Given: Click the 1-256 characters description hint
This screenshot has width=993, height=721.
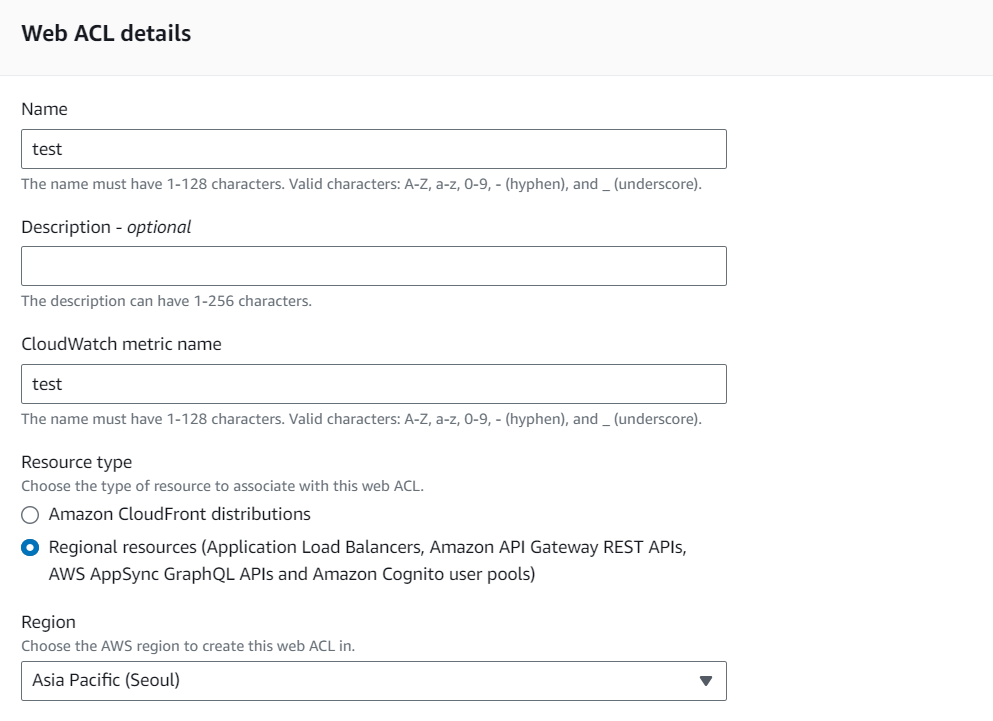Looking at the screenshot, I should pyautogui.click(x=166, y=301).
